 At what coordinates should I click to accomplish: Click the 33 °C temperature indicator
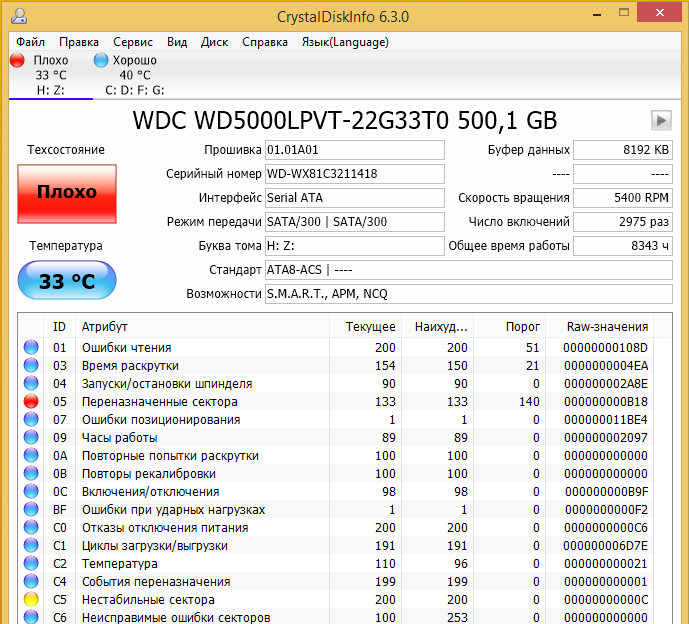(67, 280)
